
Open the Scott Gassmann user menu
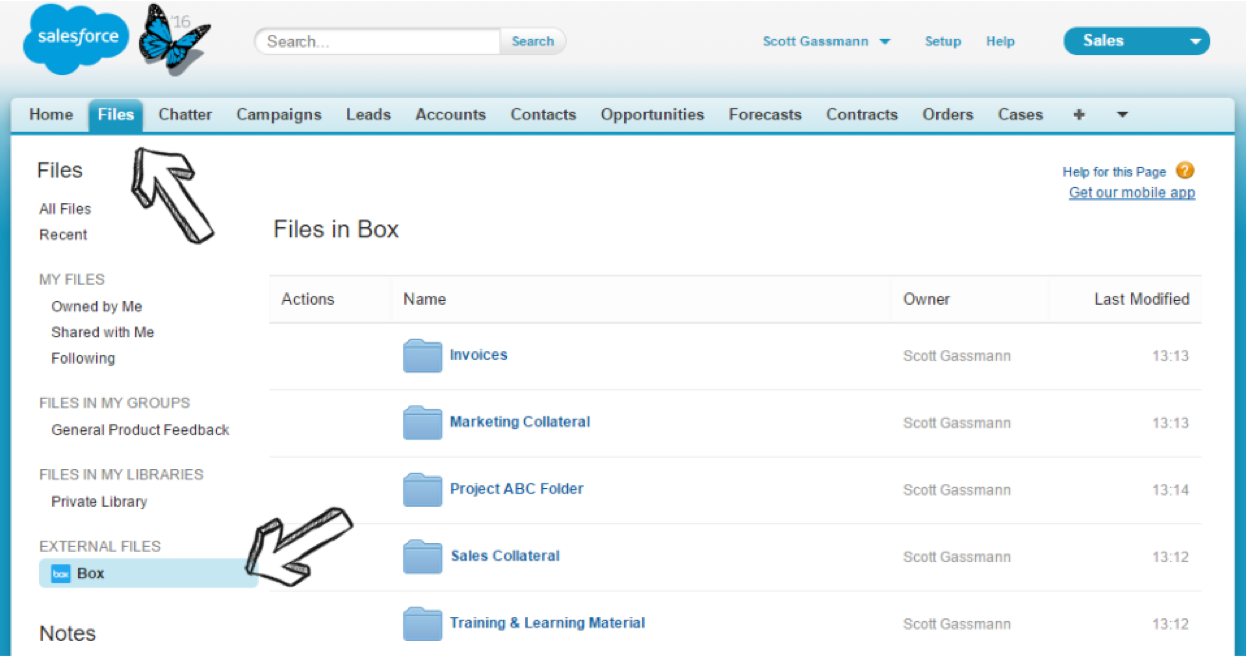click(x=826, y=41)
